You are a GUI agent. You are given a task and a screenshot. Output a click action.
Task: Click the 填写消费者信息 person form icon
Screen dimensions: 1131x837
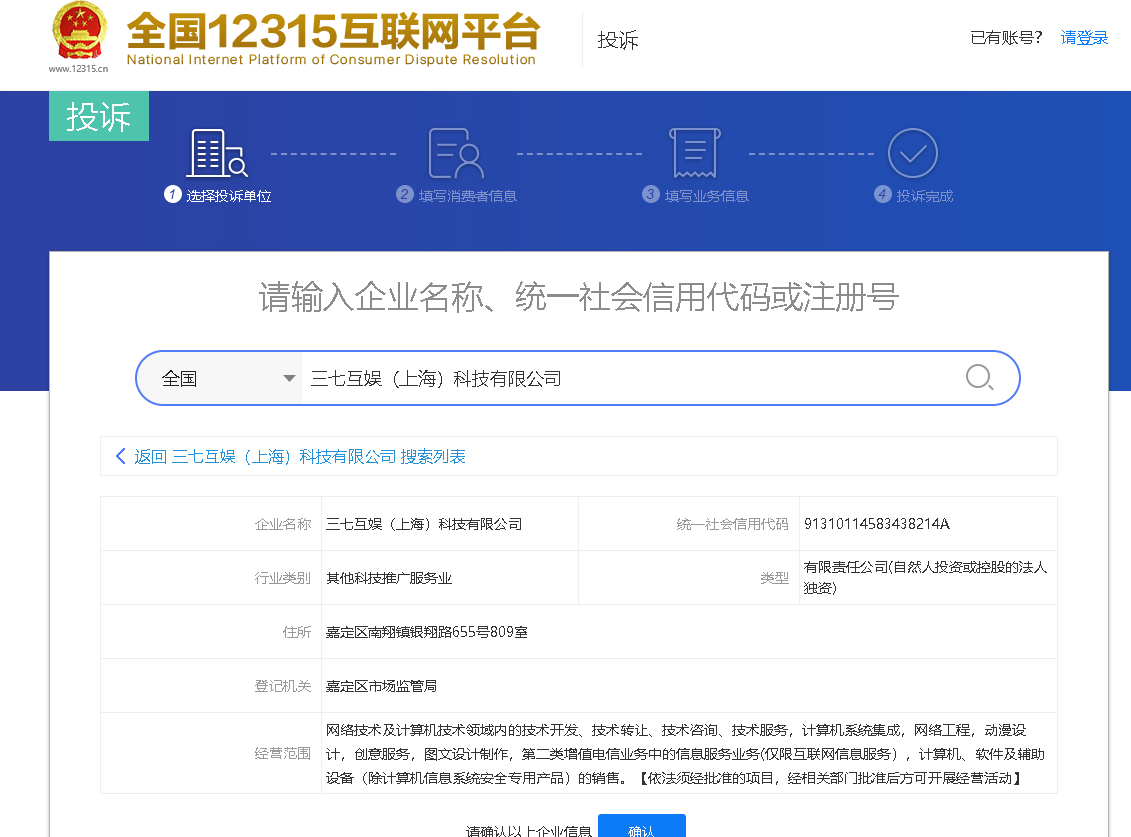[456, 153]
